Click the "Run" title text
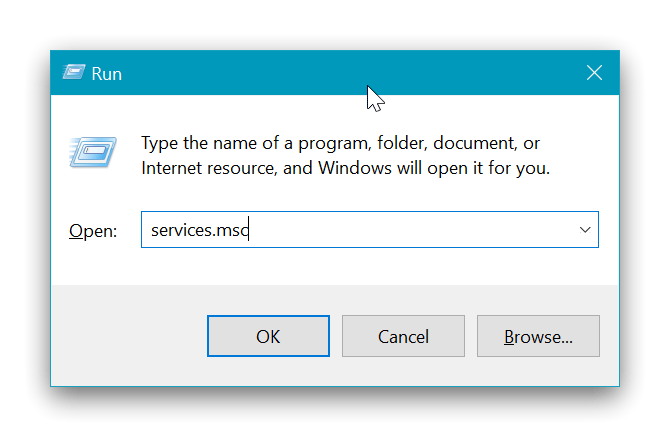The image size is (670, 437). tap(106, 74)
